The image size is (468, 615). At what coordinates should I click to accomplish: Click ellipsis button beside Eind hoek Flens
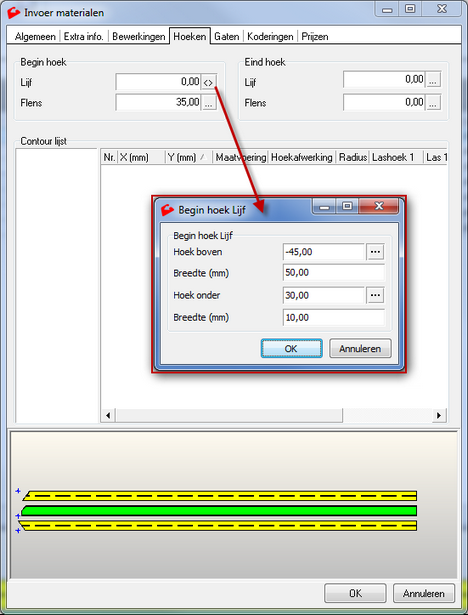pyautogui.click(x=433, y=103)
